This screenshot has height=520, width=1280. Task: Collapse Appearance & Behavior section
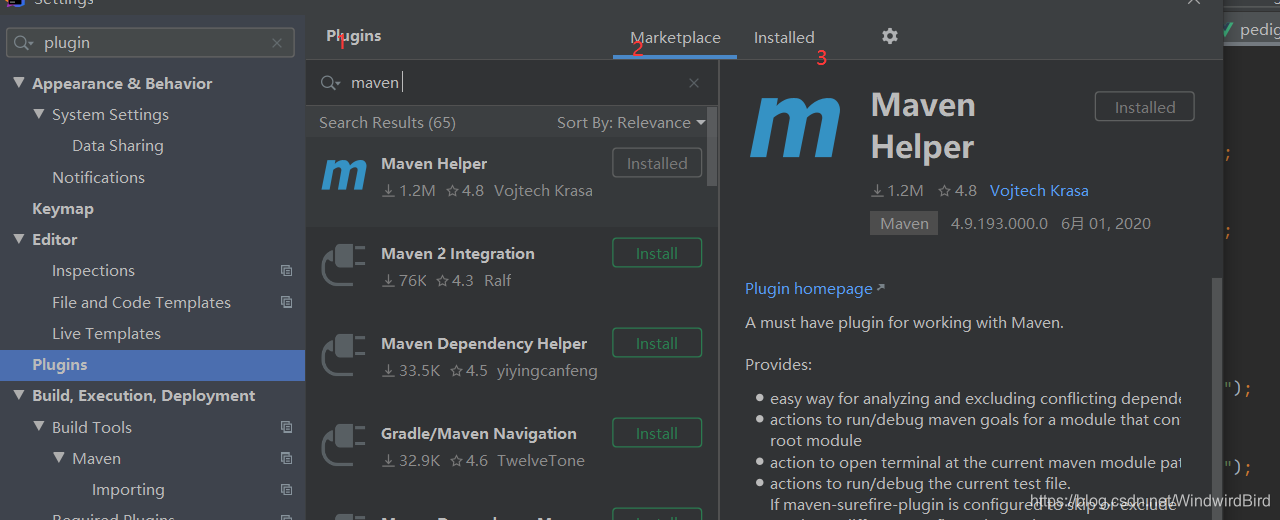[x=19, y=83]
